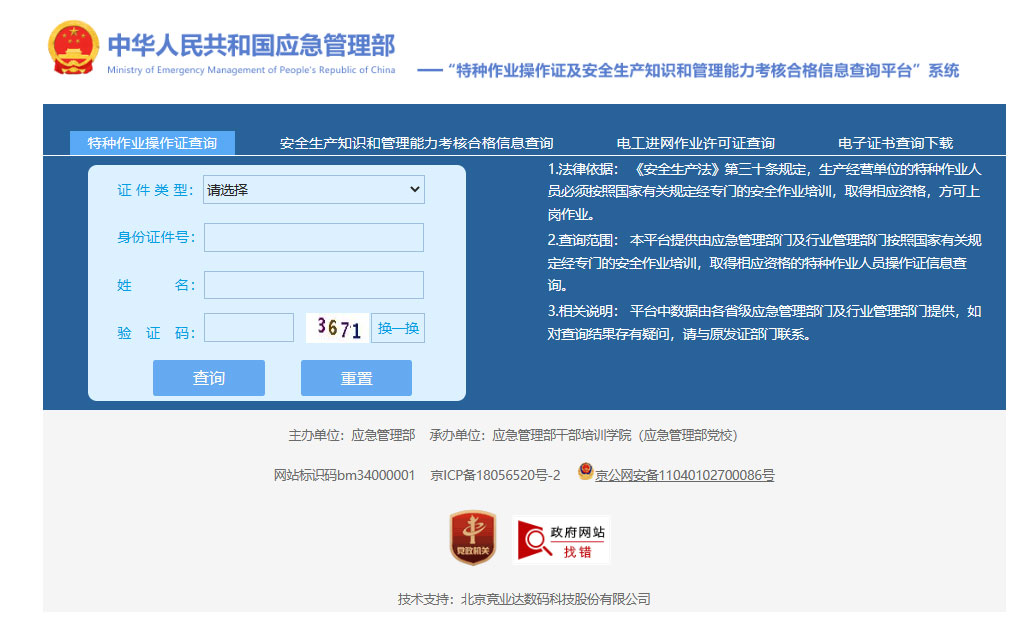Expand the 证件类型 dropdown list
1026x617 pixels.
pyautogui.click(x=313, y=190)
